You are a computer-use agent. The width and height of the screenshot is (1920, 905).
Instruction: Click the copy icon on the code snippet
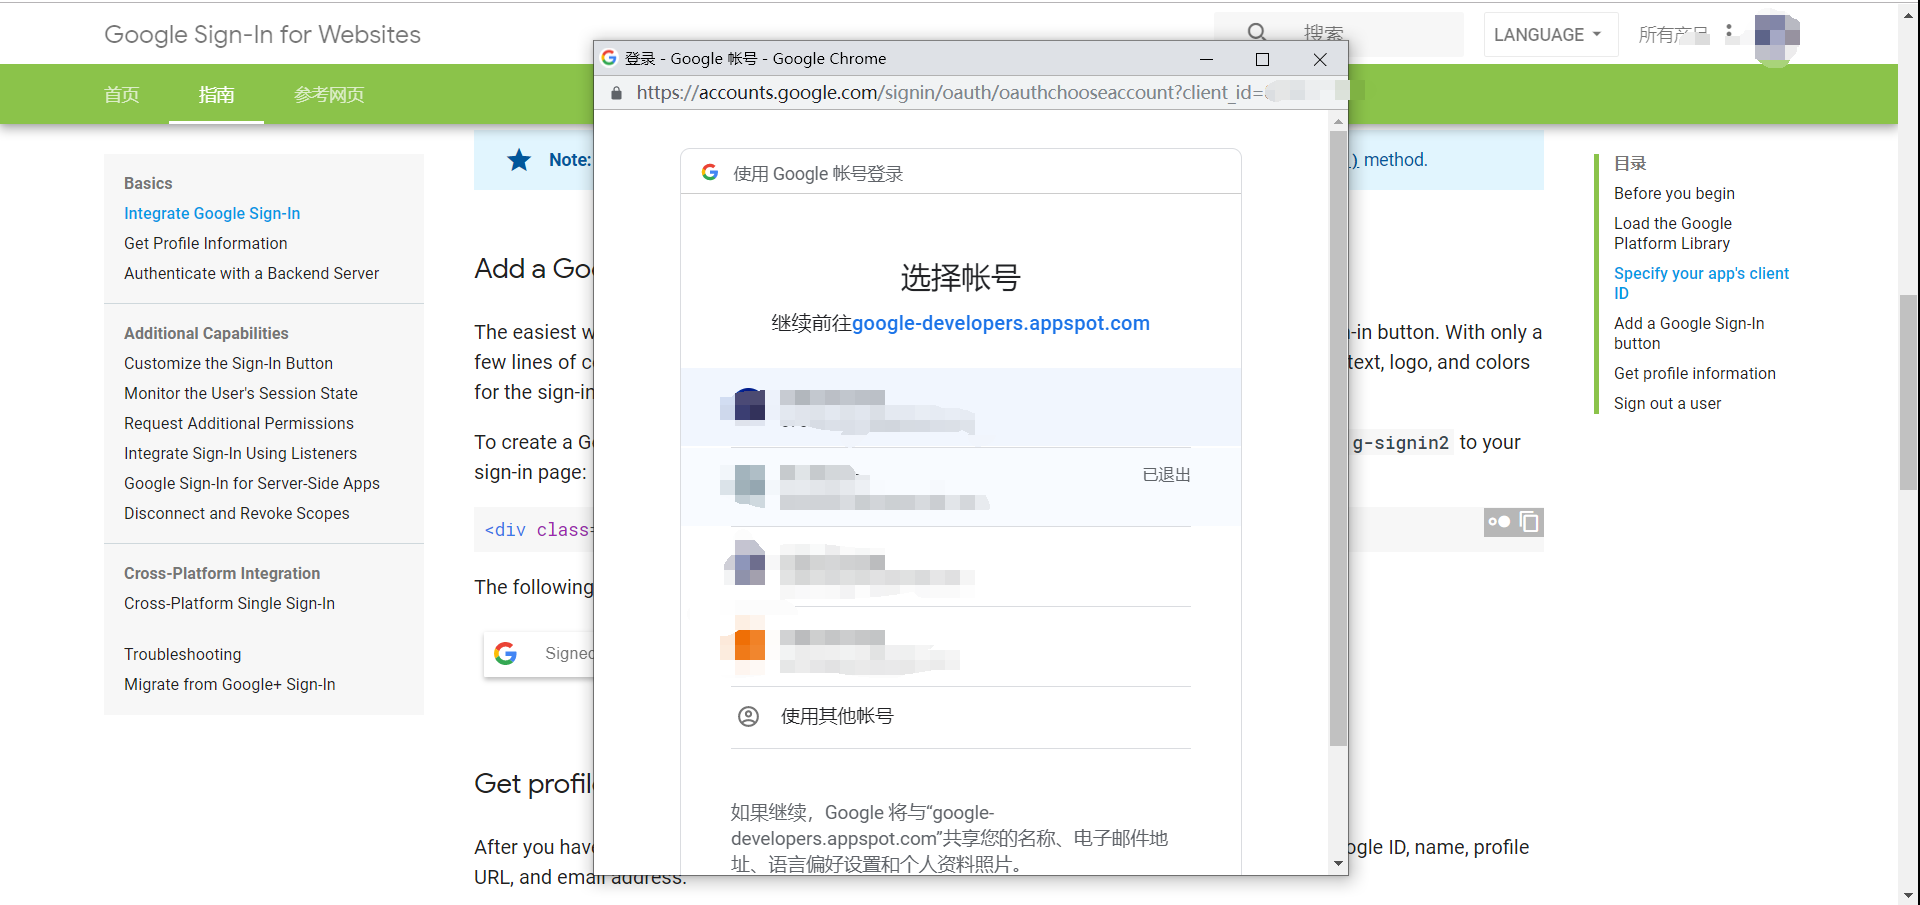tap(1529, 521)
